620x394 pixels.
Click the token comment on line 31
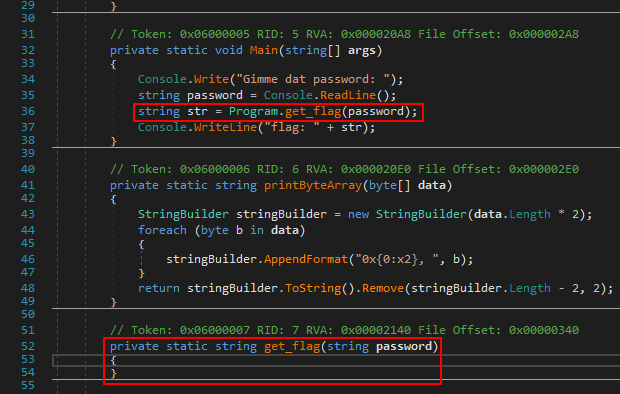[344, 34]
